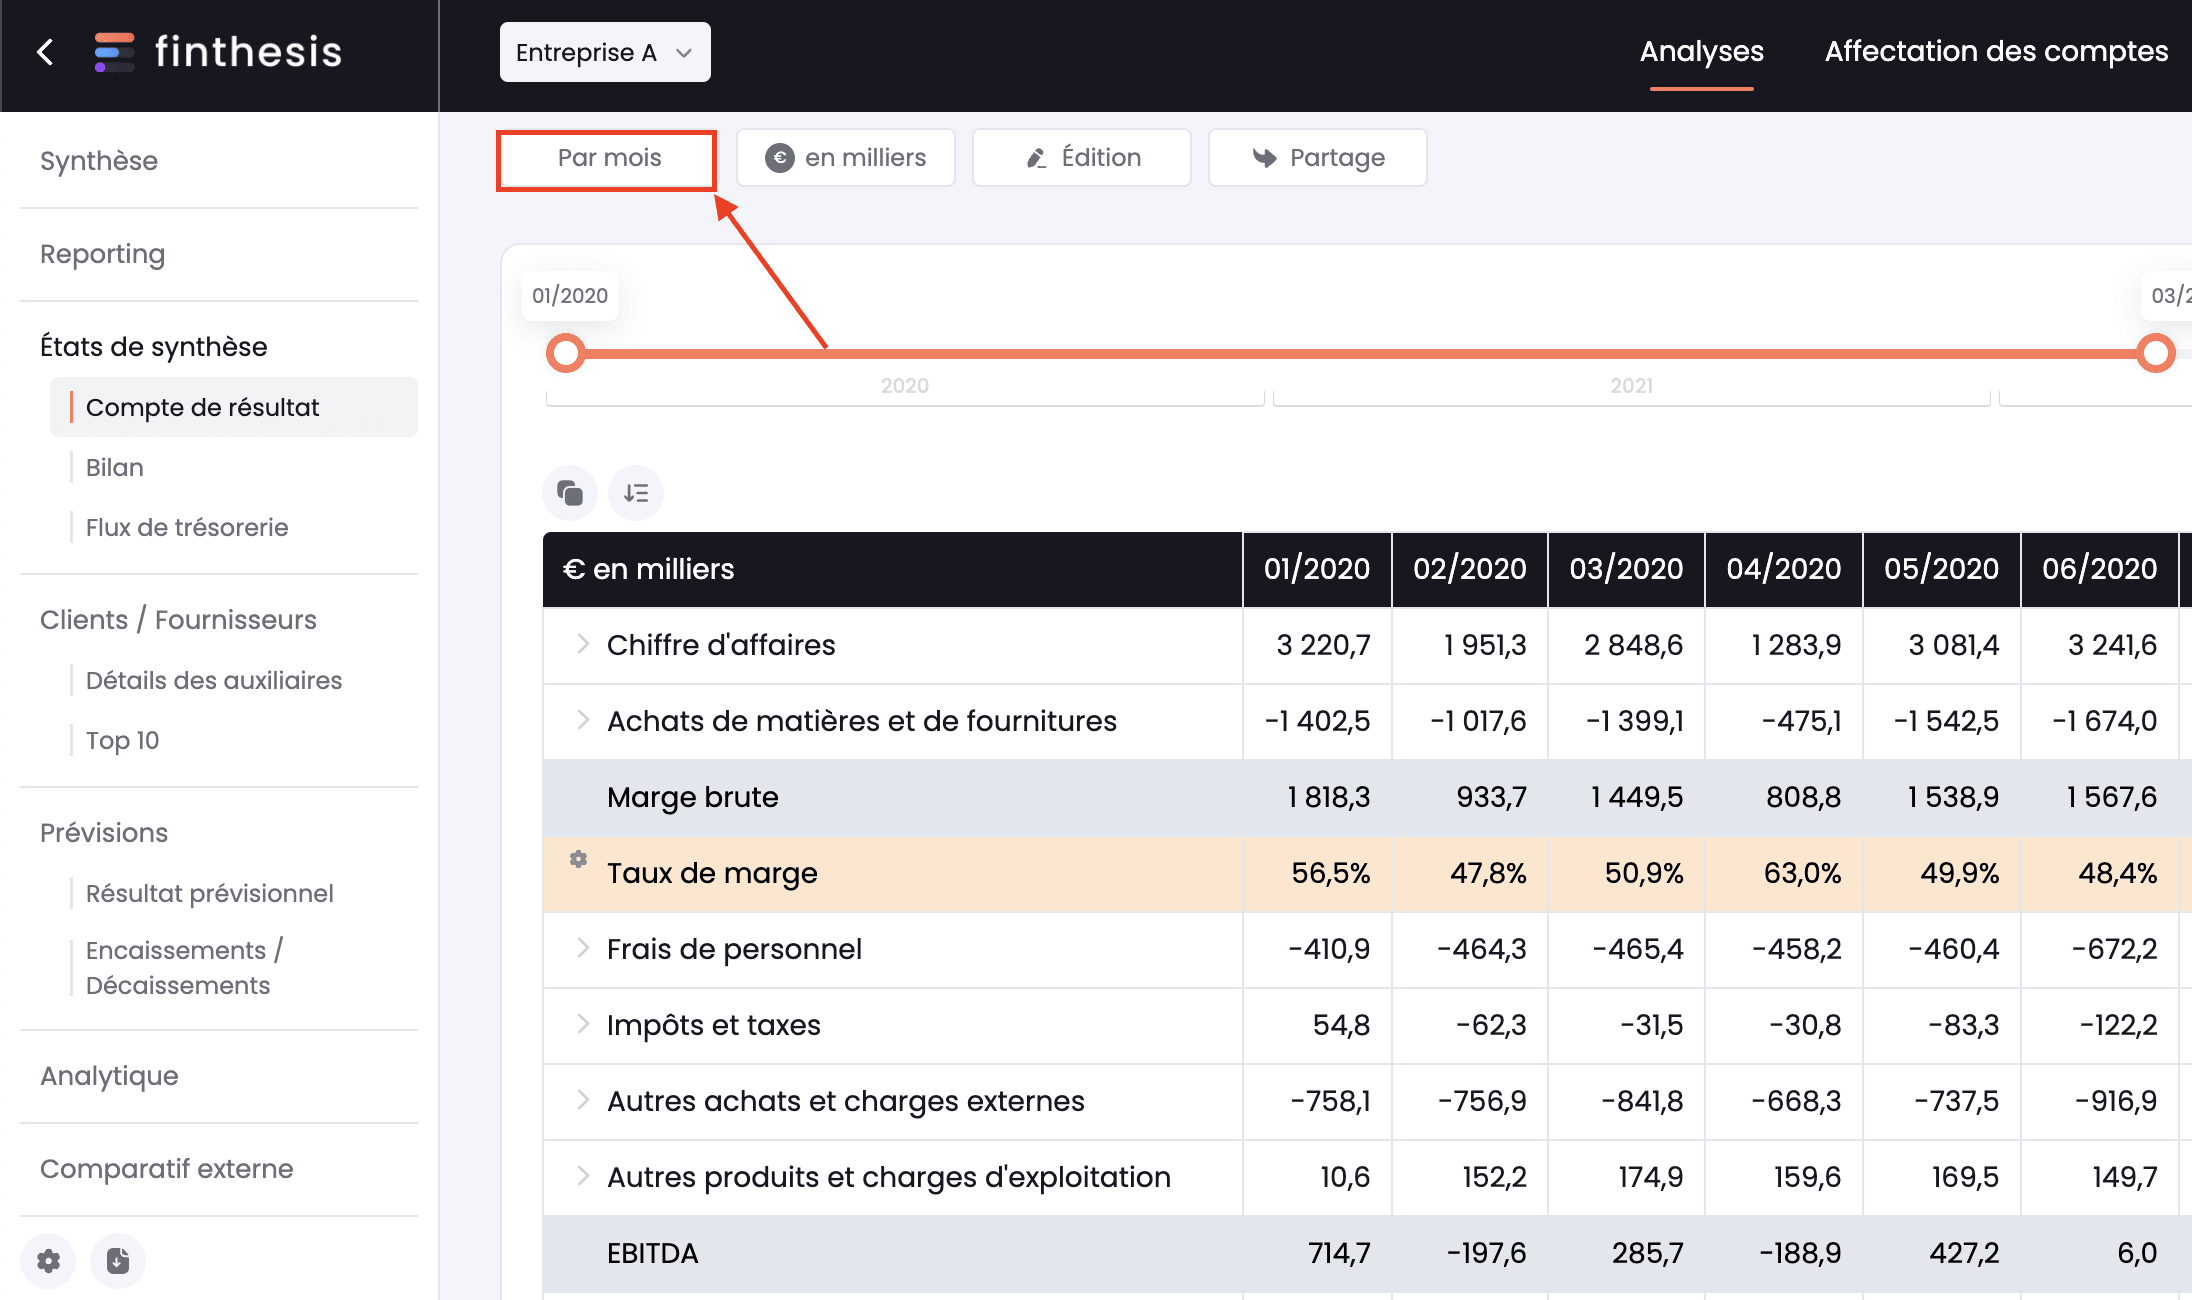Viewport: 2192px width, 1300px height.
Task: Click the 2021 year segment on timeline
Action: [1631, 386]
